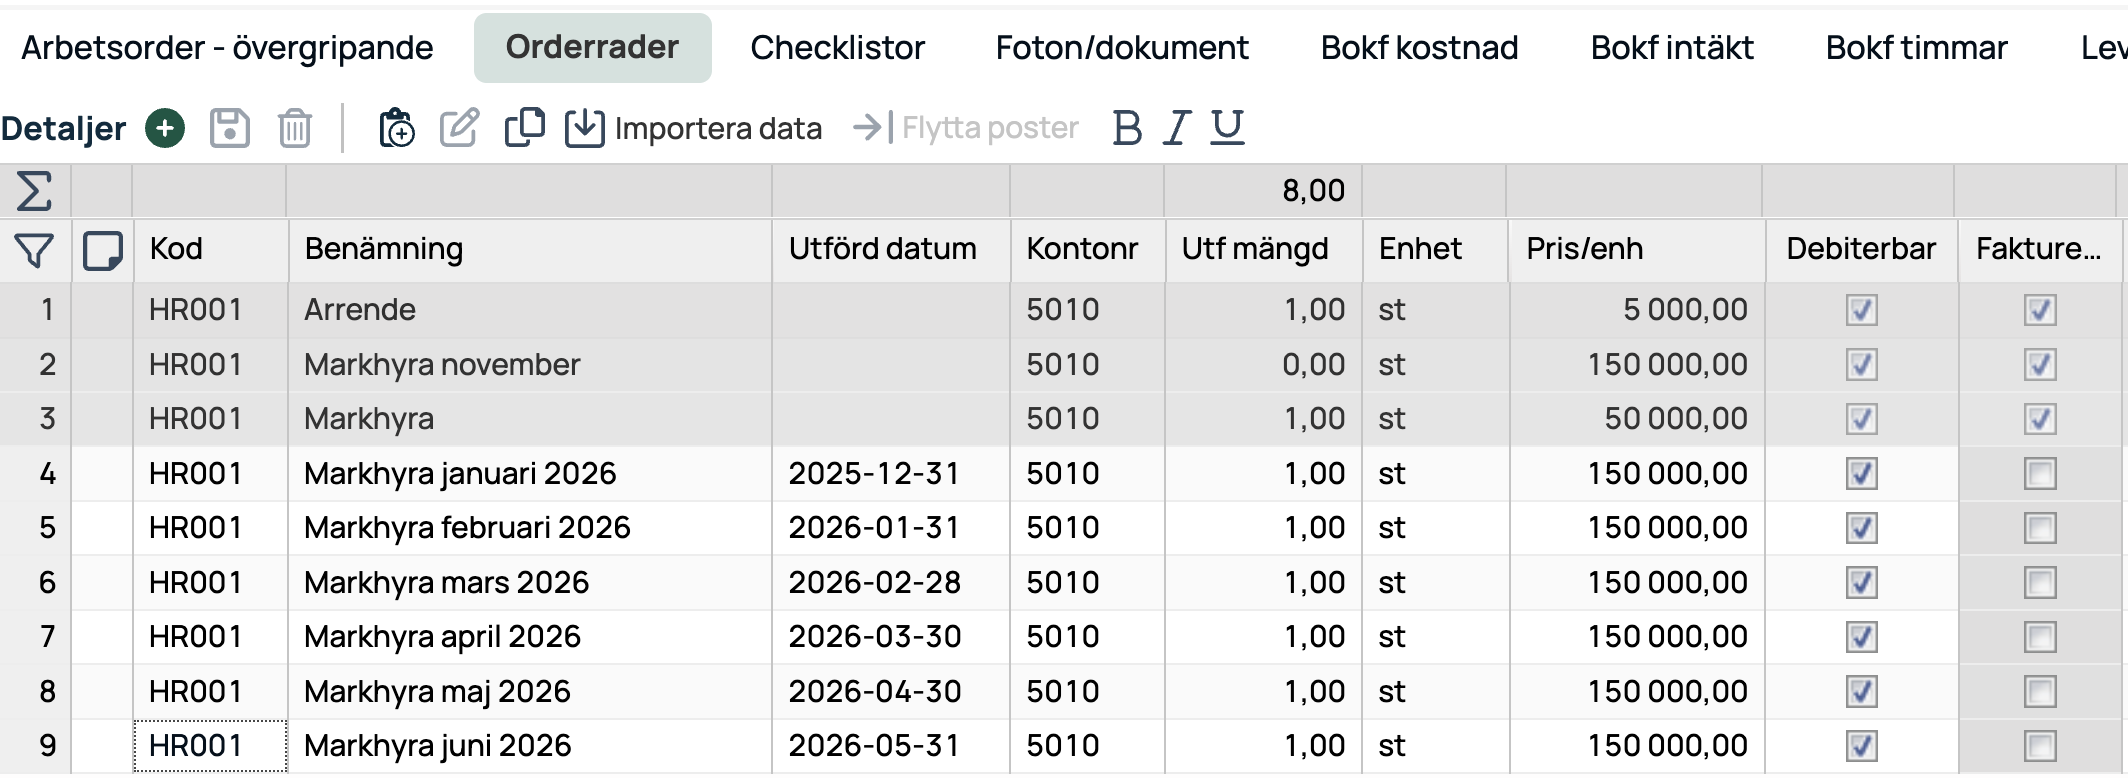This screenshot has width=2128, height=778.
Task: Duplicate rows with the copy icon
Action: (x=524, y=128)
